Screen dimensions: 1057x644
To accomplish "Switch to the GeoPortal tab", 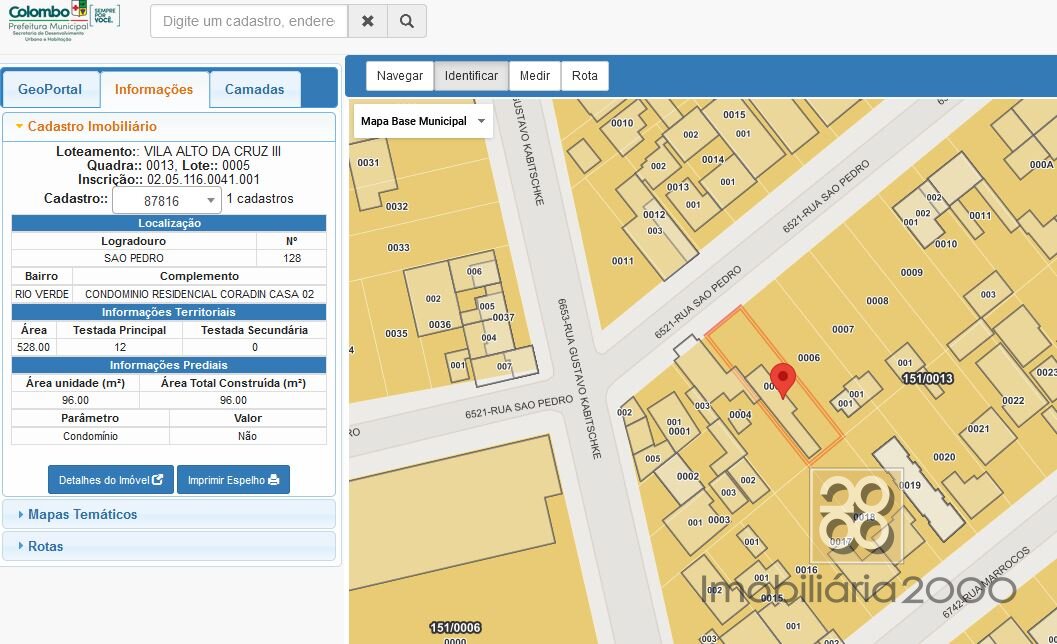I will [50, 89].
